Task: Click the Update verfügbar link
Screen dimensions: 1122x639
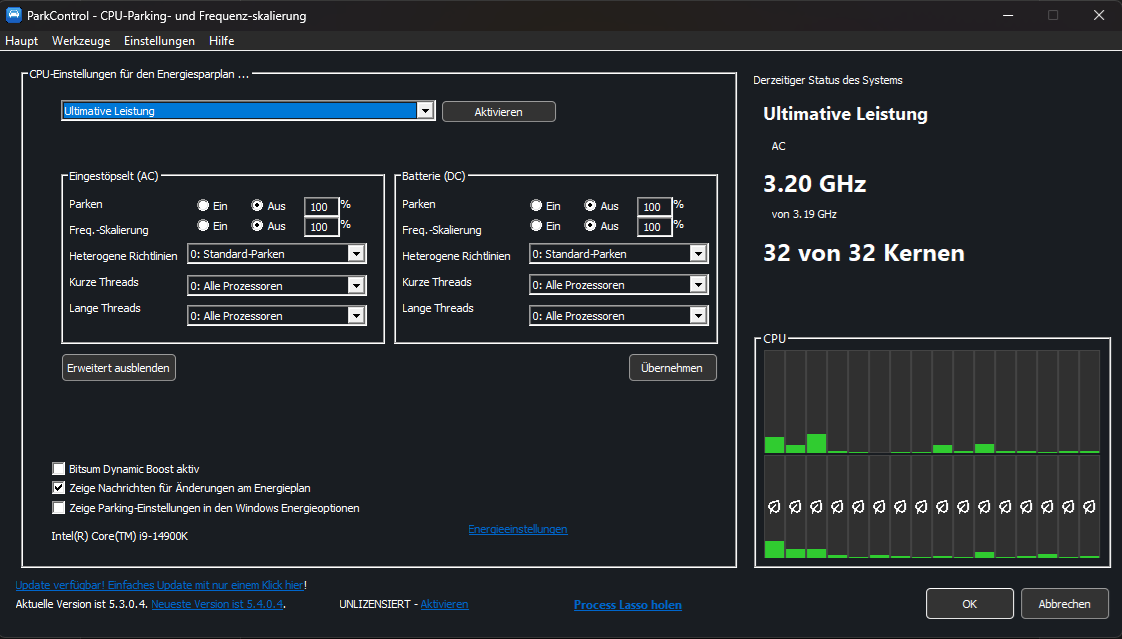Action: tap(160, 585)
